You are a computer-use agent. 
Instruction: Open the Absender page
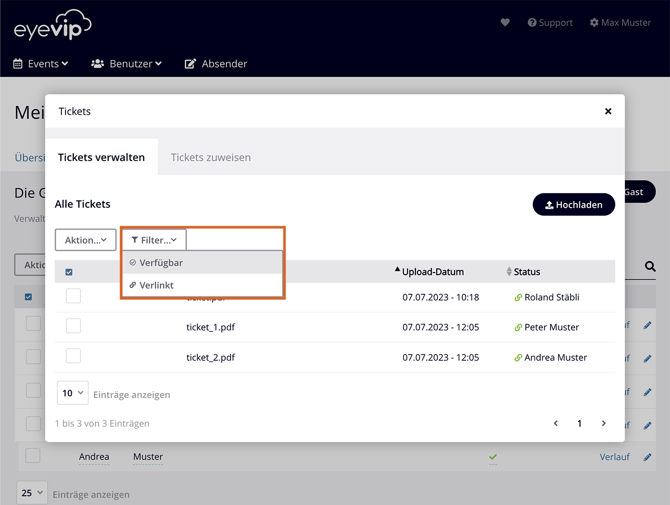pyautogui.click(x=216, y=64)
